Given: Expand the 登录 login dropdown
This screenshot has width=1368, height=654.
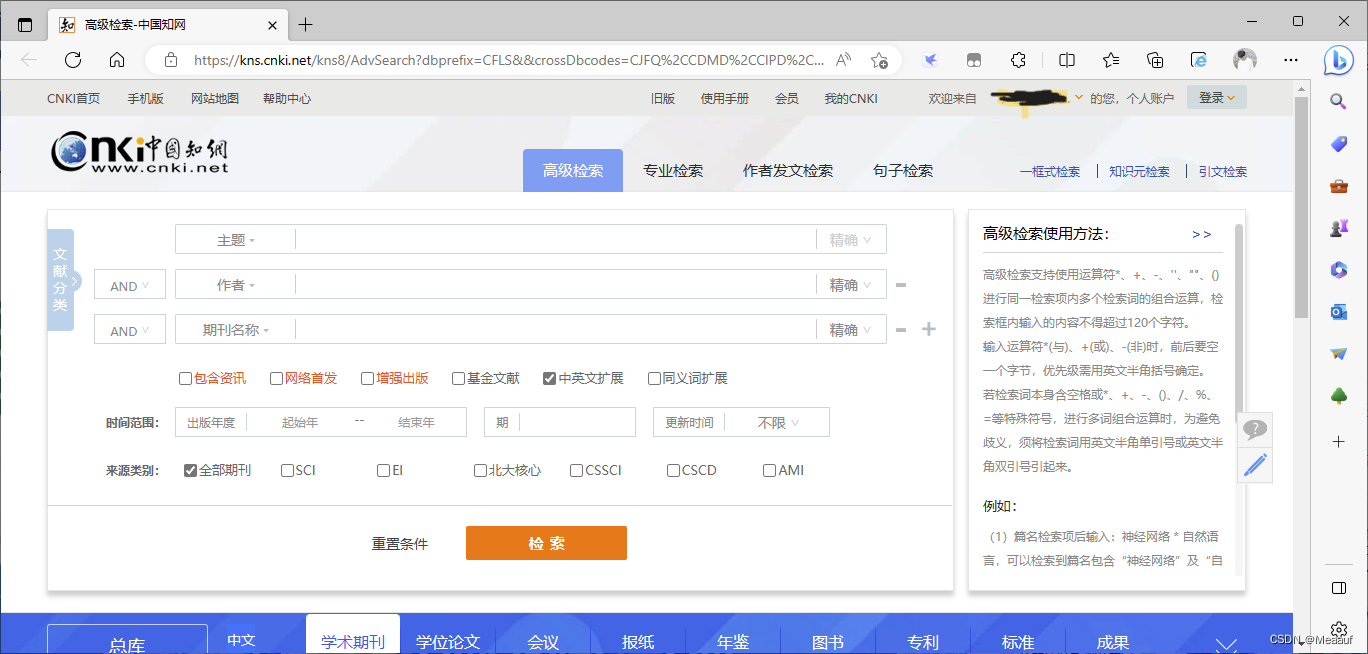Looking at the screenshot, I should coord(1217,97).
